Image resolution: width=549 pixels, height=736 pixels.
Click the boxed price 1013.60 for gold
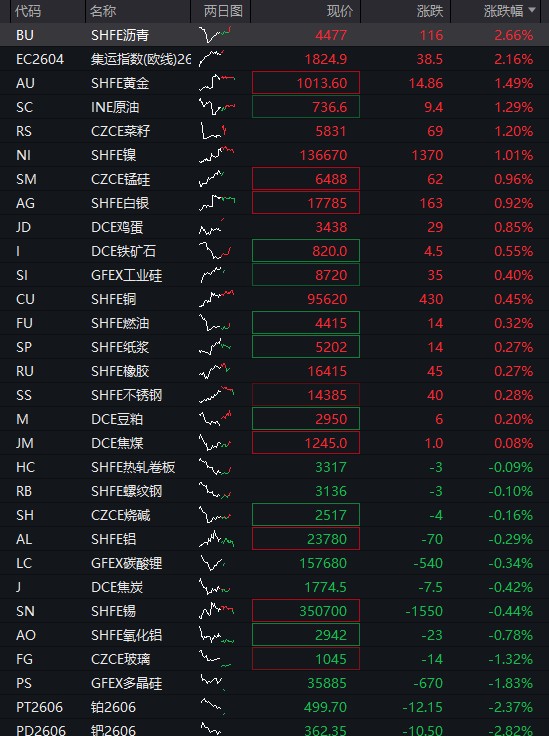306,83
